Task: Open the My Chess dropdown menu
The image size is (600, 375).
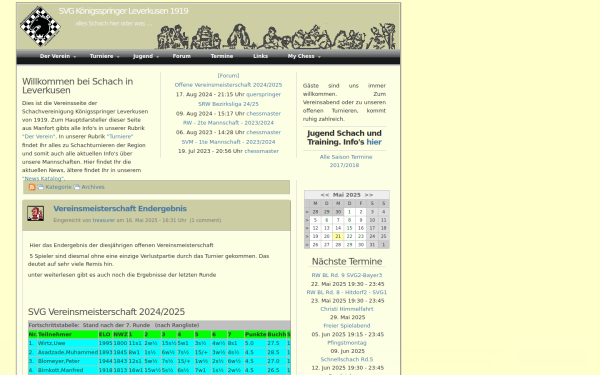Action: click(x=304, y=56)
